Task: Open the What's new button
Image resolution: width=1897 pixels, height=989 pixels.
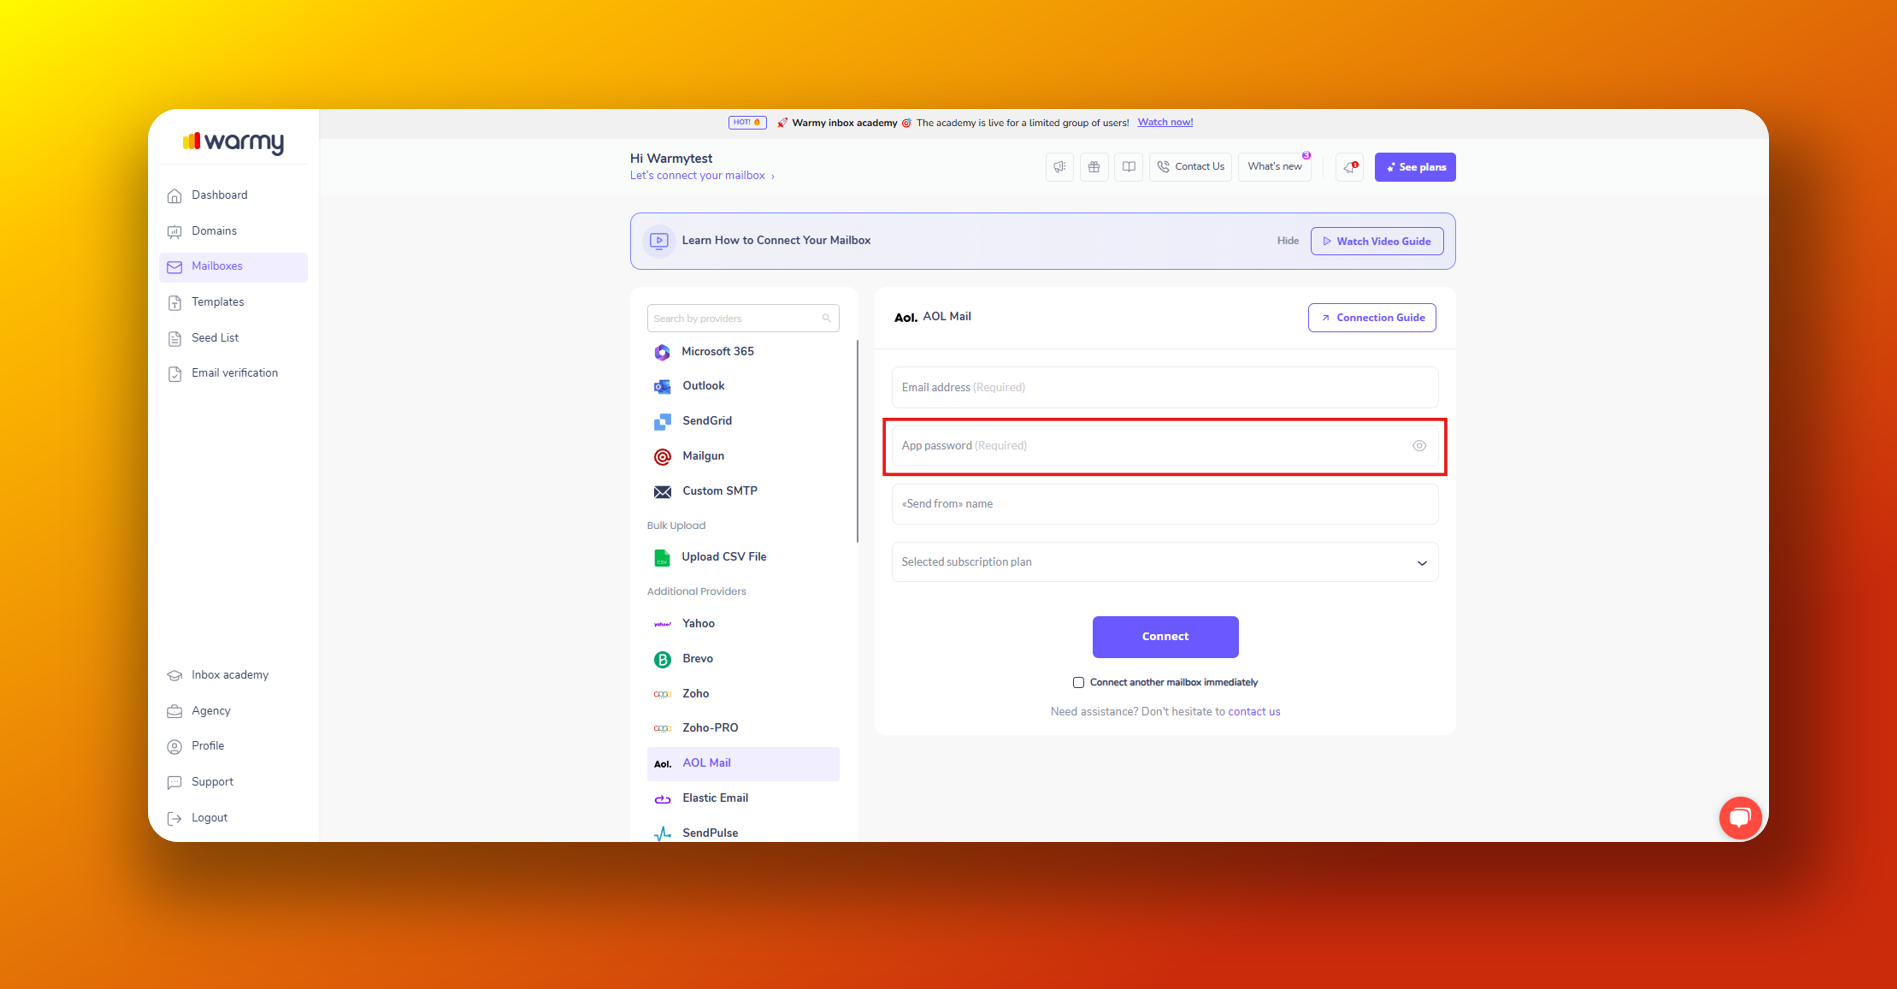Action: pos(1274,167)
